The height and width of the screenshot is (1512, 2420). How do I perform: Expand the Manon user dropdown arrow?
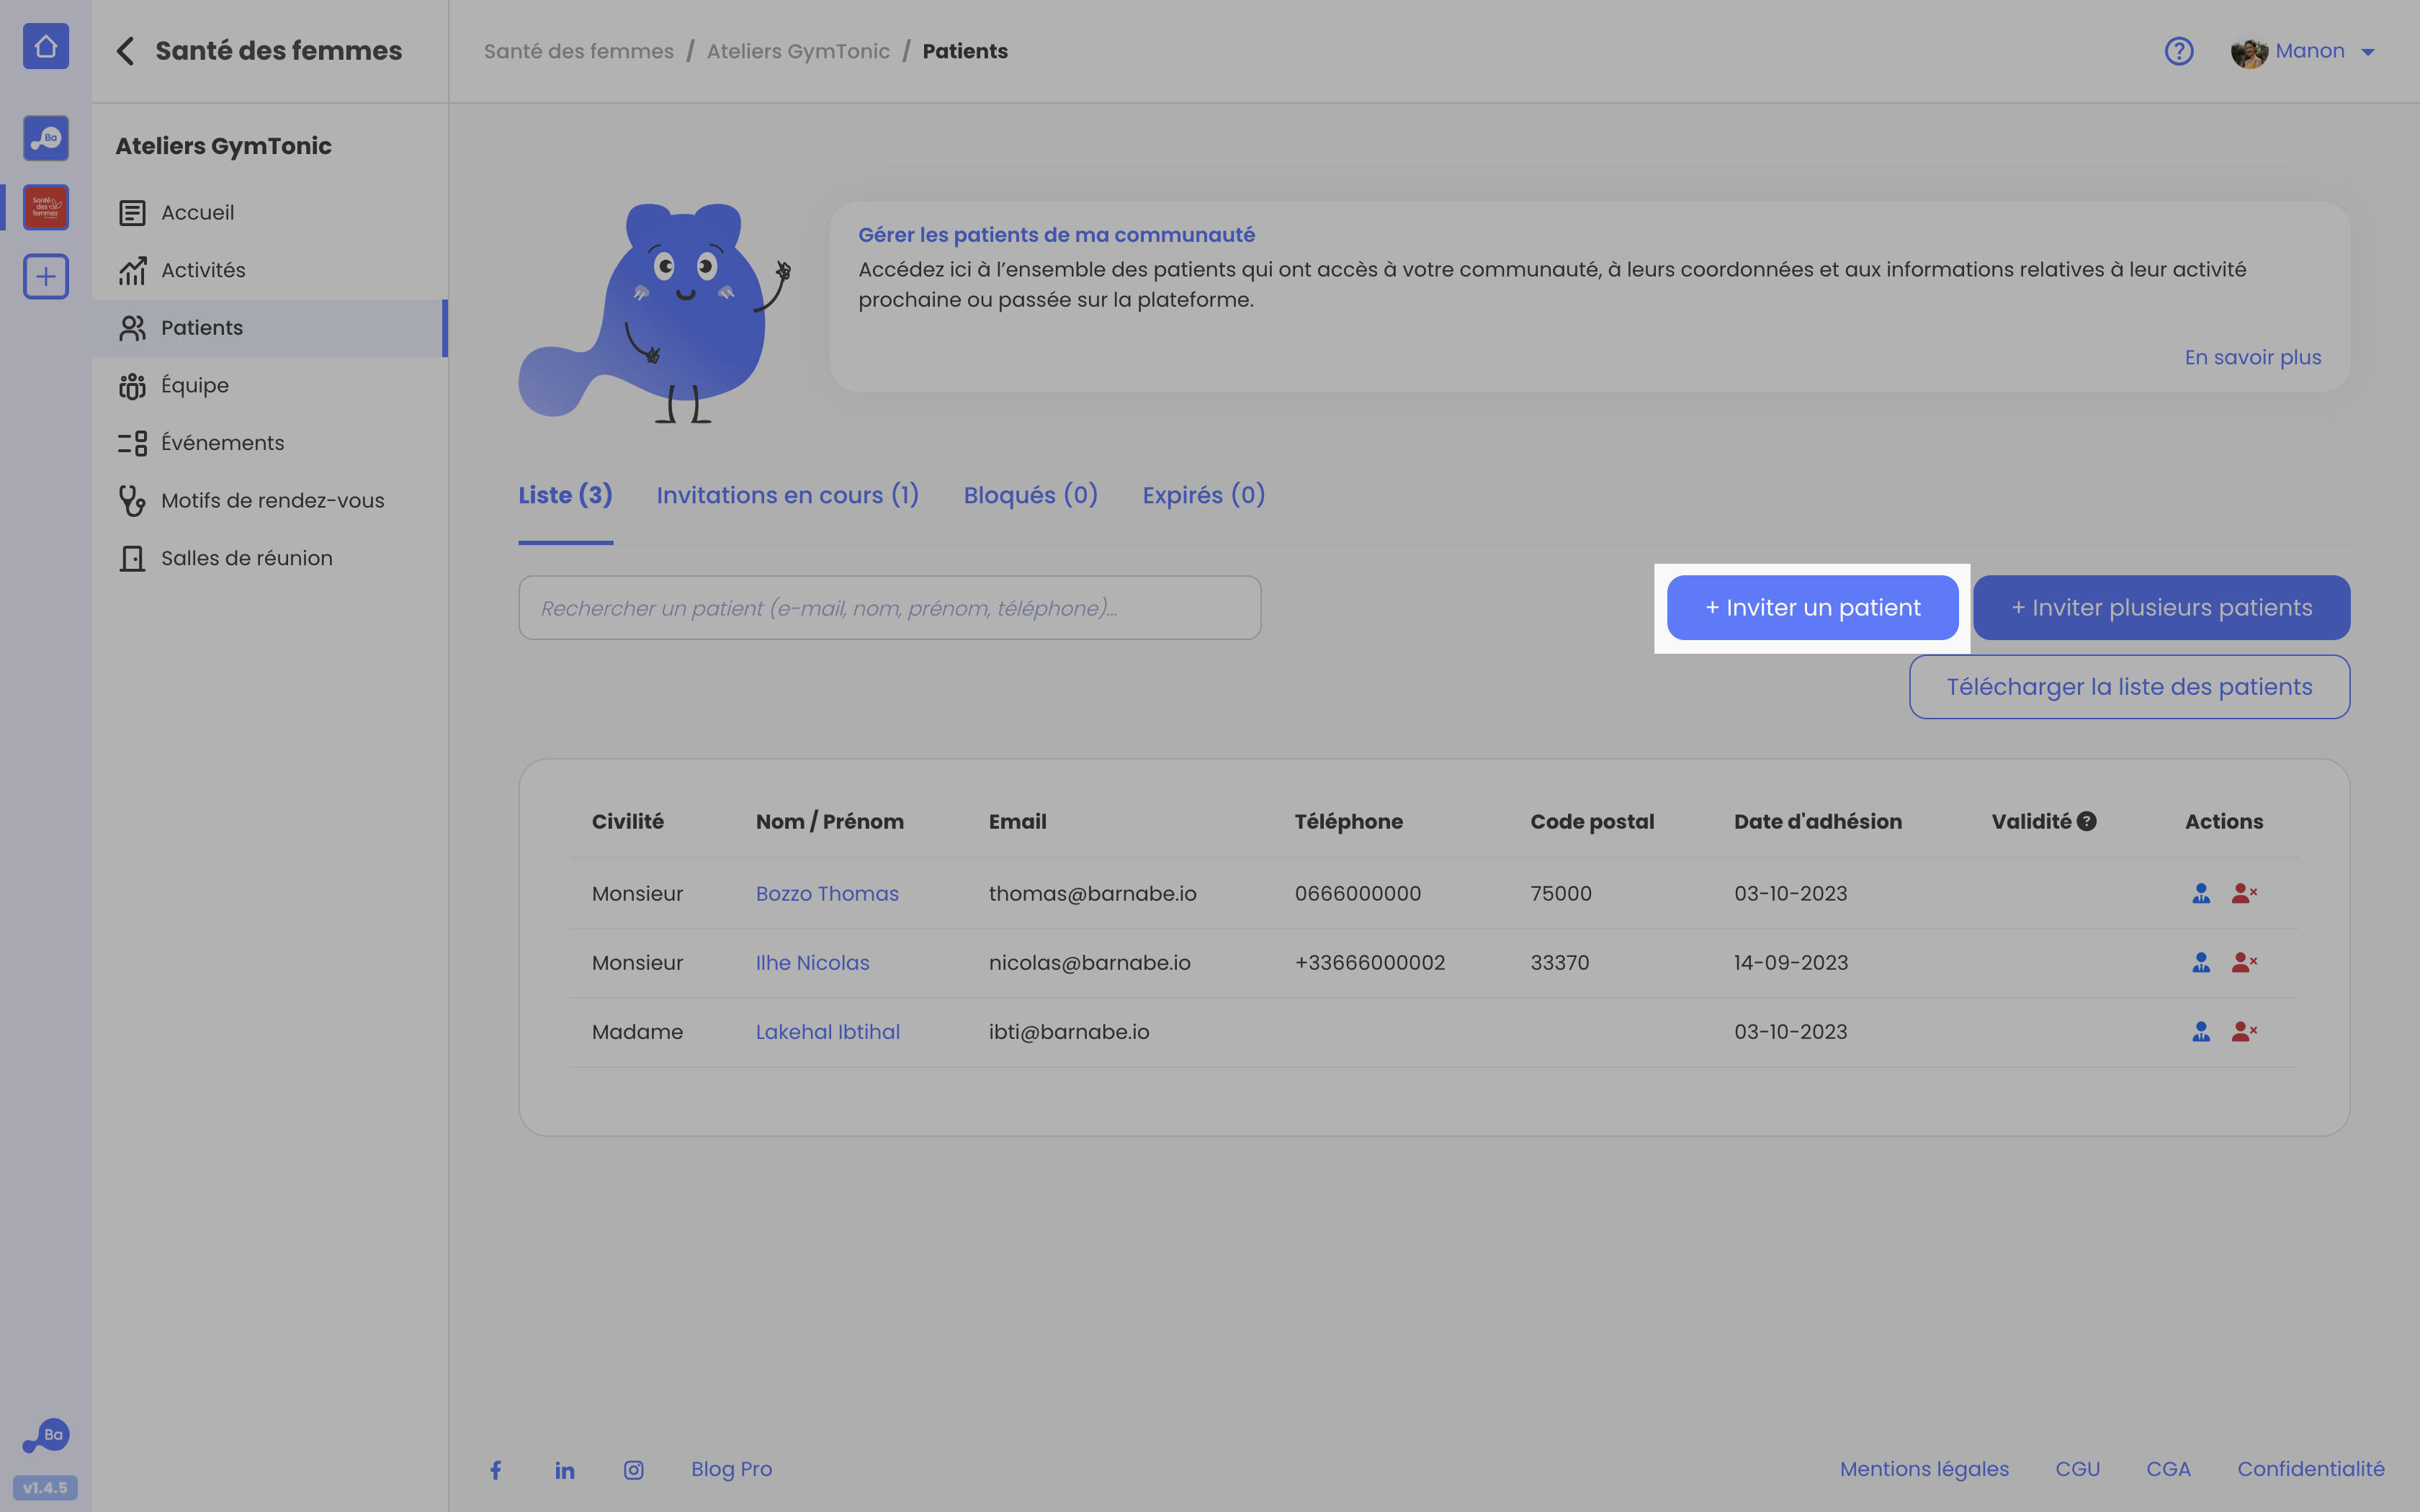(2368, 52)
